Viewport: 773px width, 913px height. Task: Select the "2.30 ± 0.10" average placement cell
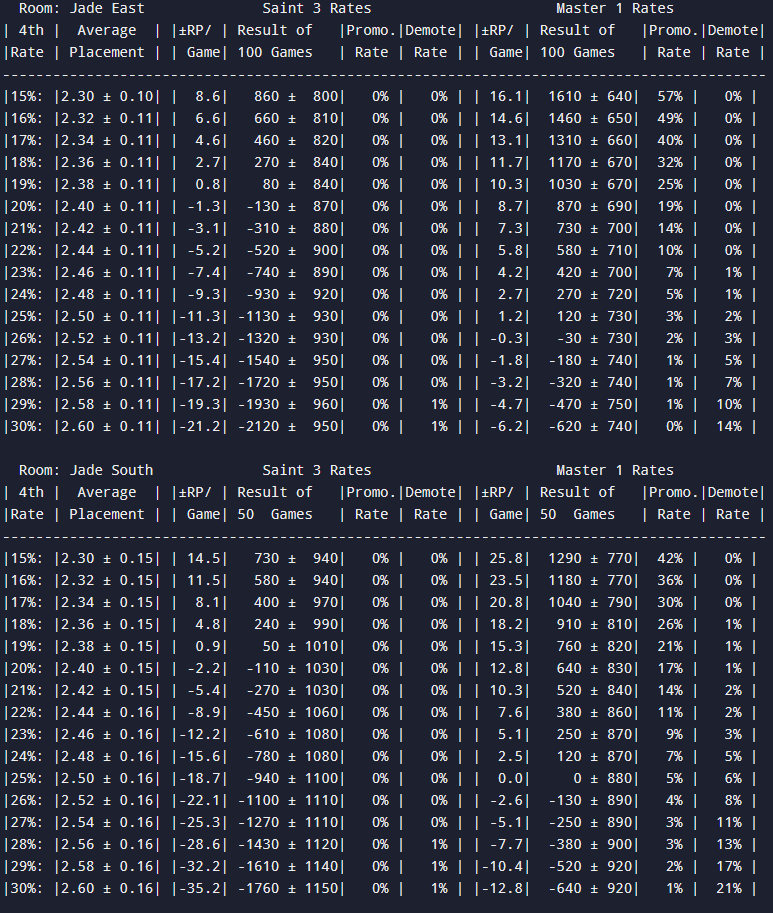[x=107, y=97]
